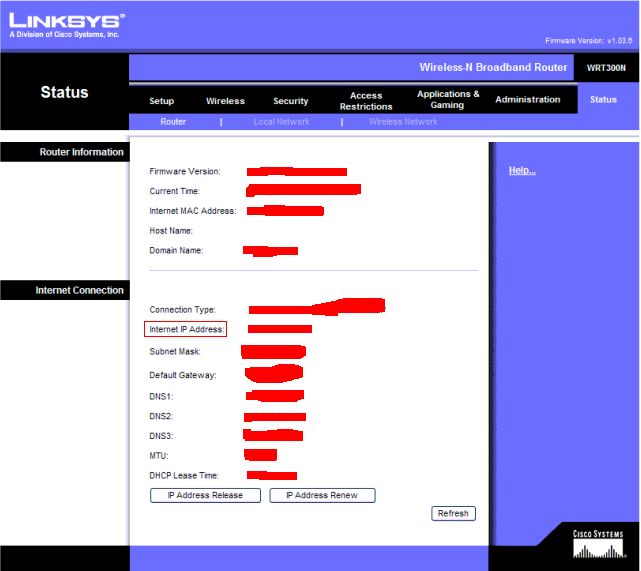Click the Internet IP Address label
This screenshot has width=641, height=571.
tap(187, 329)
